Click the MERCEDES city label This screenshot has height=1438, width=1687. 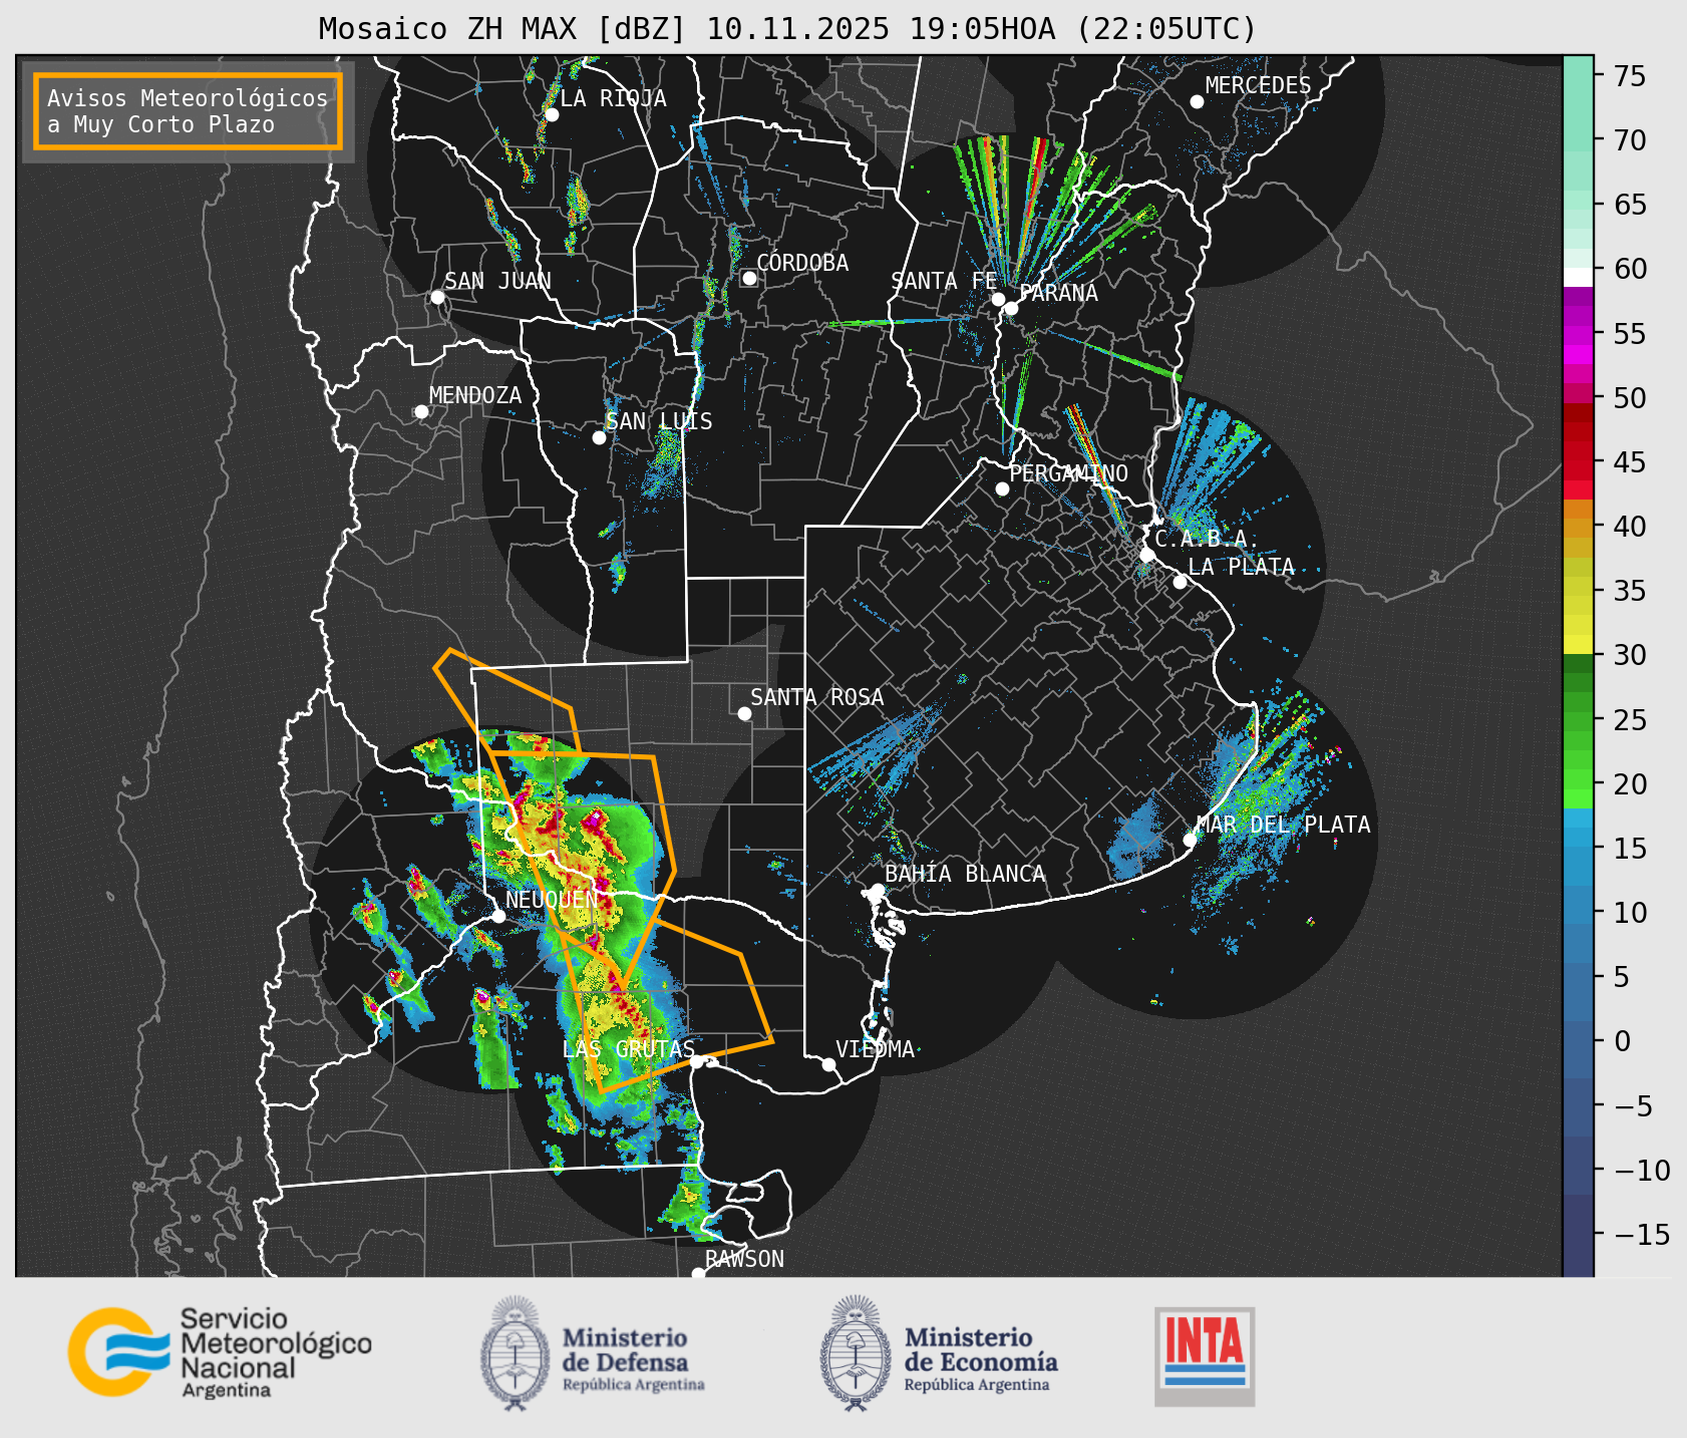pos(1258,86)
